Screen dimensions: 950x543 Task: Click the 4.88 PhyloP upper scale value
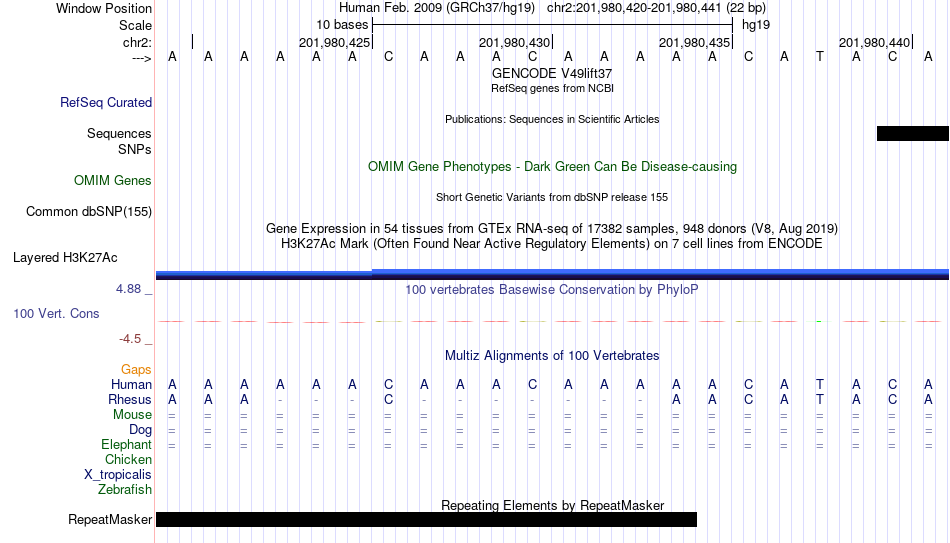pos(128,289)
